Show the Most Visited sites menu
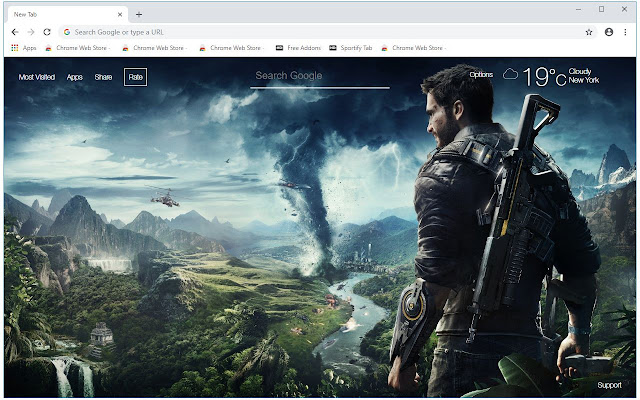 pyautogui.click(x=37, y=77)
